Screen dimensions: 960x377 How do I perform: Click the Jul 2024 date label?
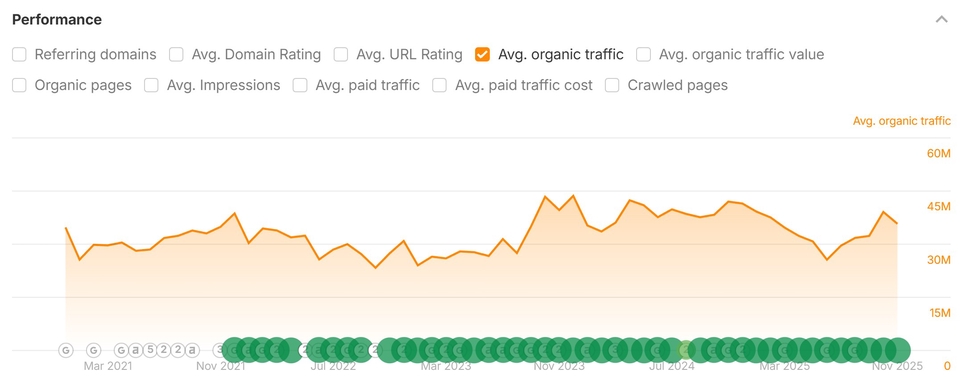672,367
